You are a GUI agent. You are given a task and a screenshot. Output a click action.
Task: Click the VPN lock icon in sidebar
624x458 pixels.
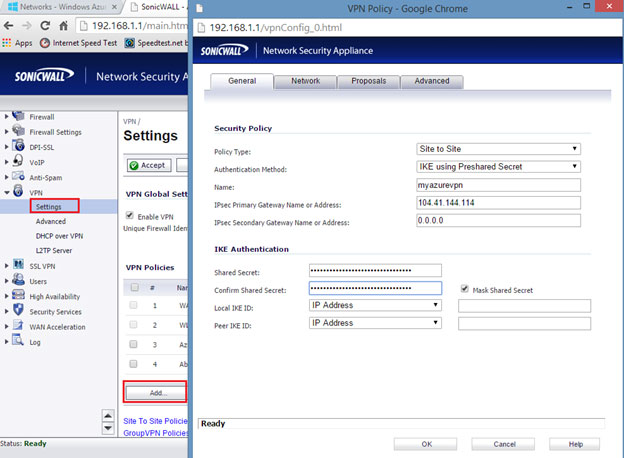[x=18, y=191]
